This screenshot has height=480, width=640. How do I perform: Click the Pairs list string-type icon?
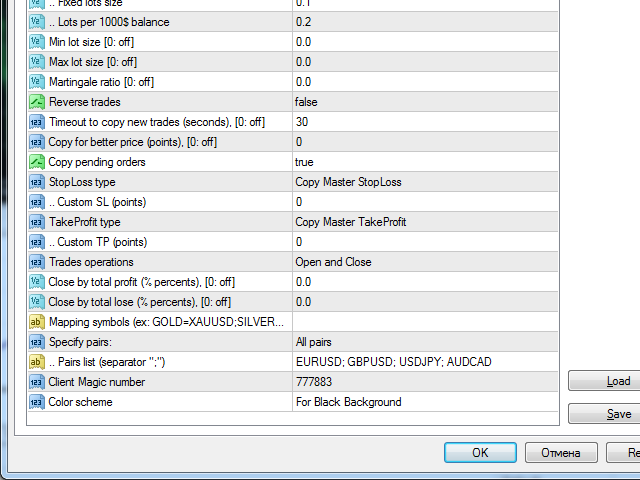click(37, 362)
